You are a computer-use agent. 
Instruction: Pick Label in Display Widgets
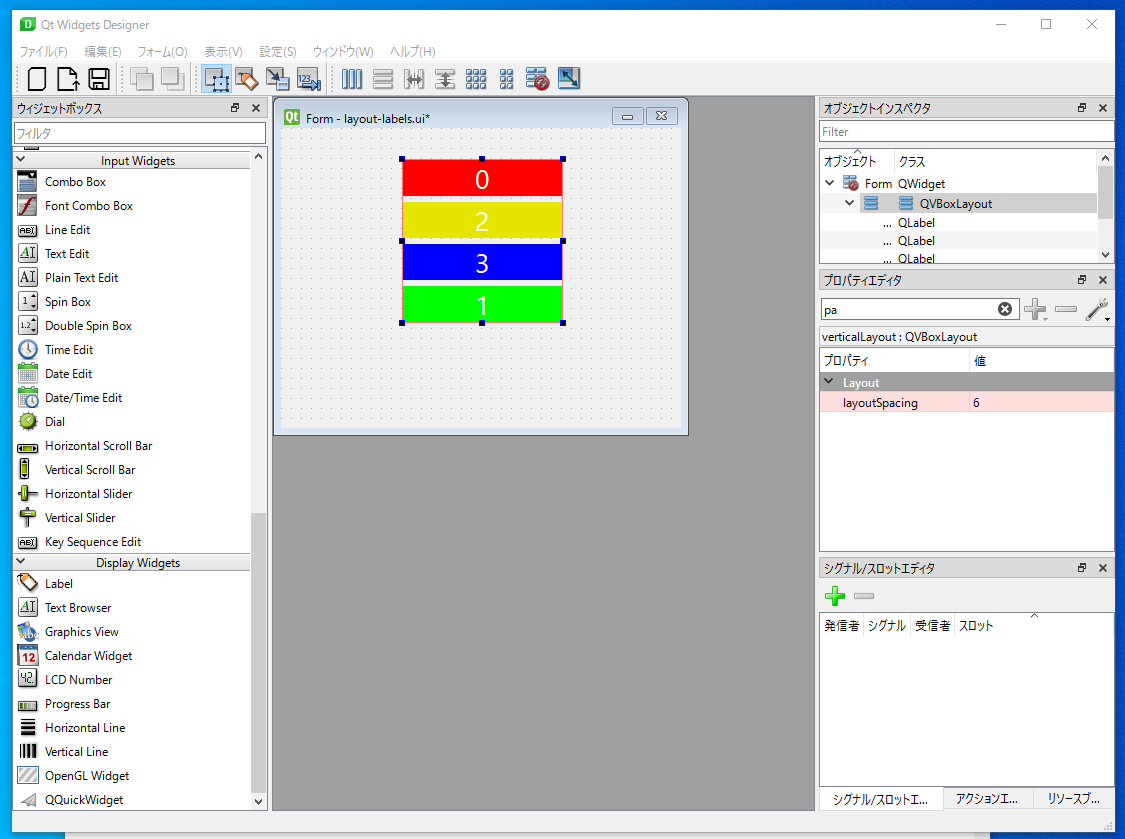pyautogui.click(x=59, y=583)
